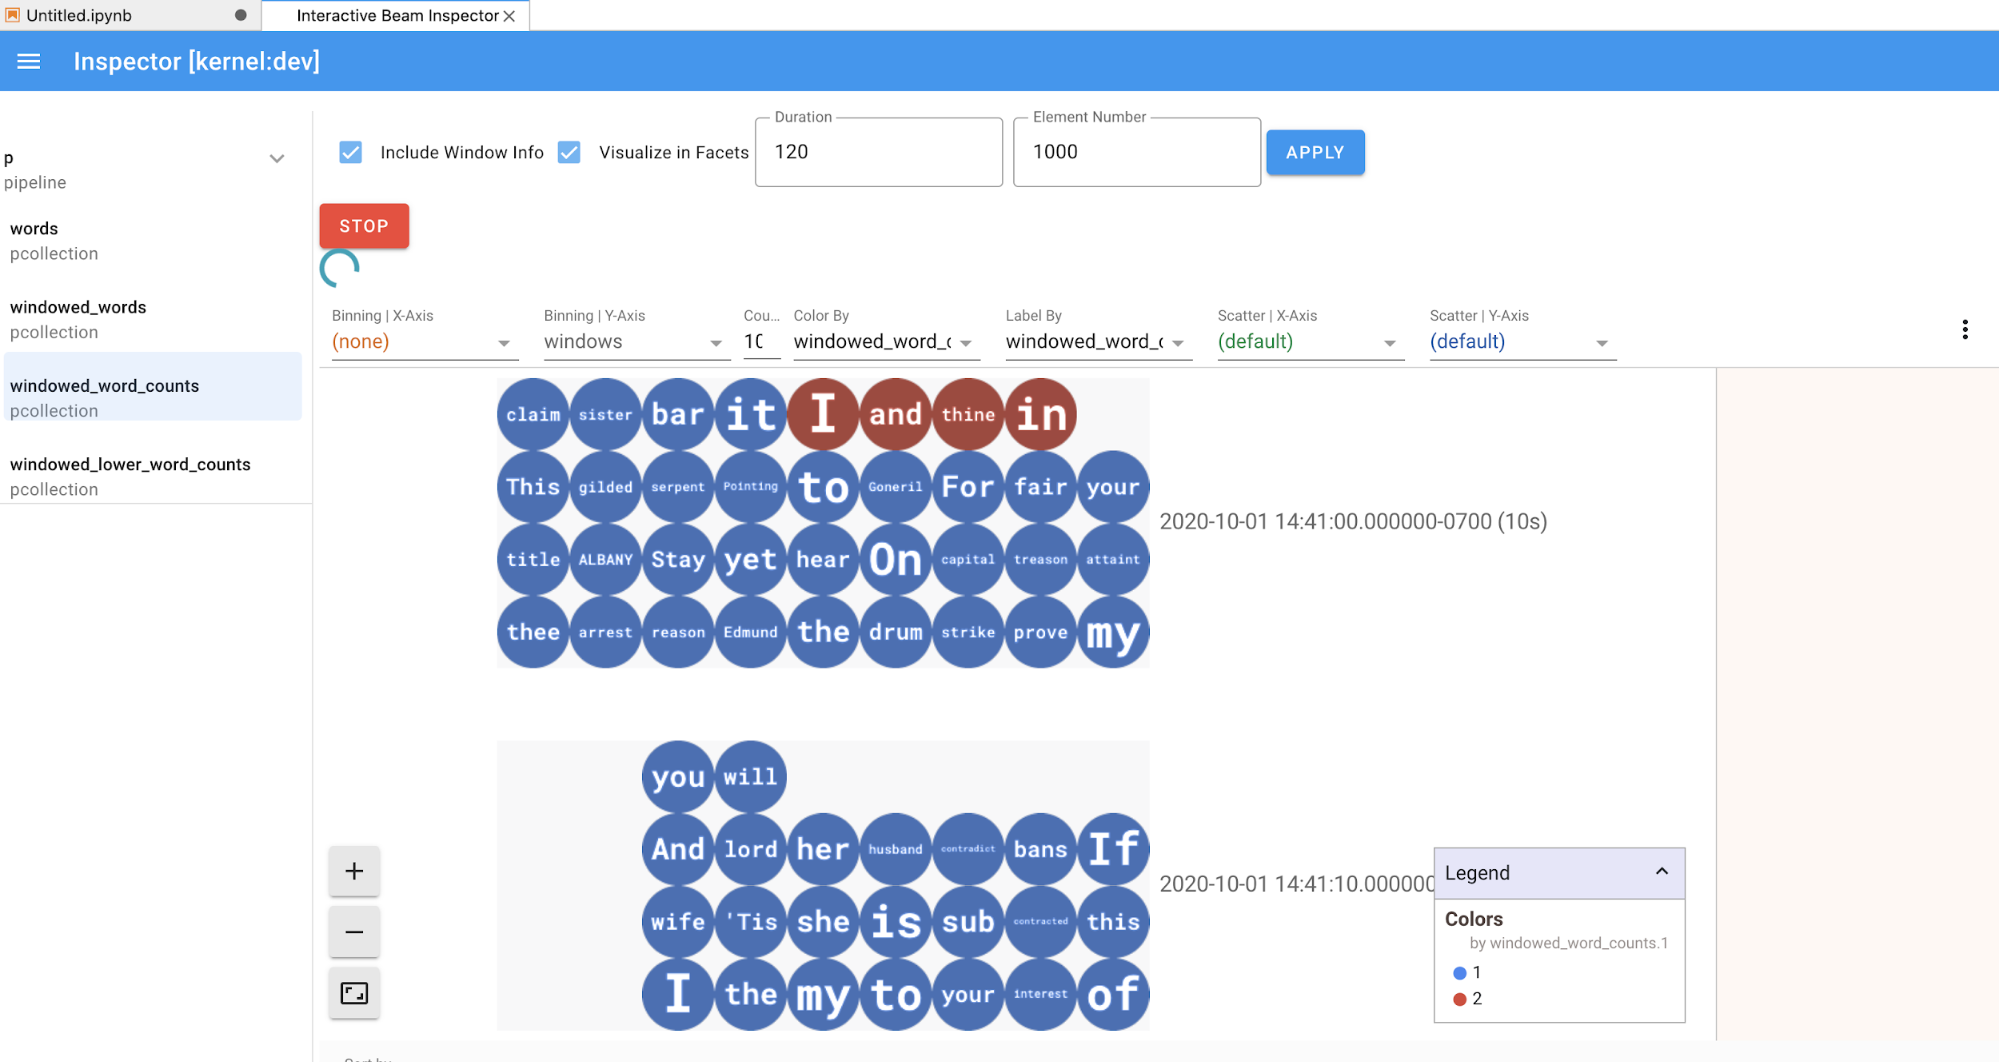Click the zoom out minus button
This screenshot has height=1062, width=1999.
point(354,932)
